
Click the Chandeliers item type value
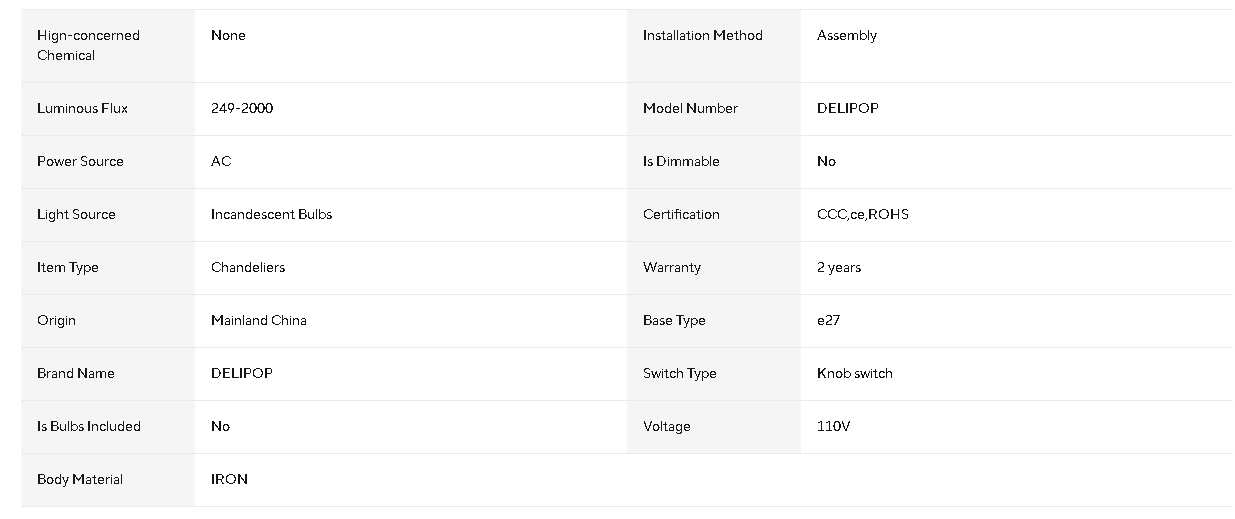pos(248,267)
